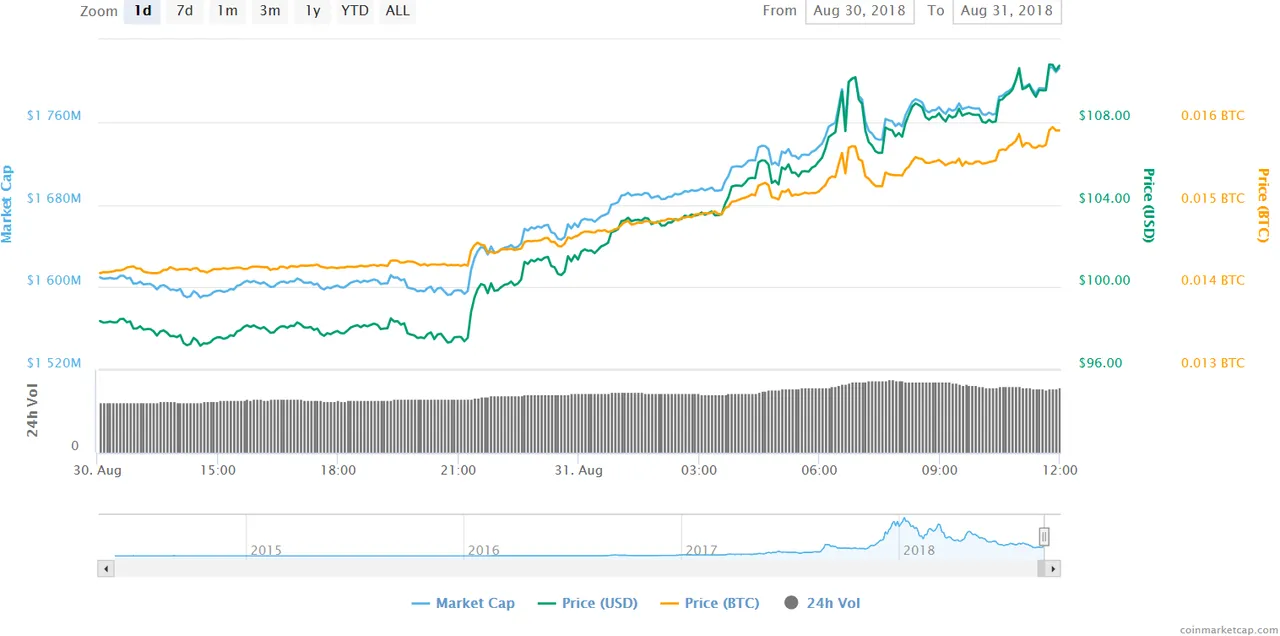Click the $1 520M market cap axis label
The width and height of the screenshot is (1280, 636).
pyautogui.click(x=54, y=363)
